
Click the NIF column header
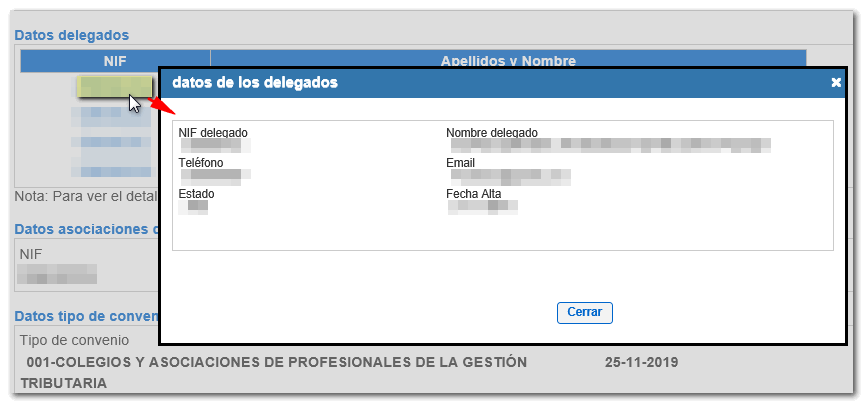[x=115, y=61]
